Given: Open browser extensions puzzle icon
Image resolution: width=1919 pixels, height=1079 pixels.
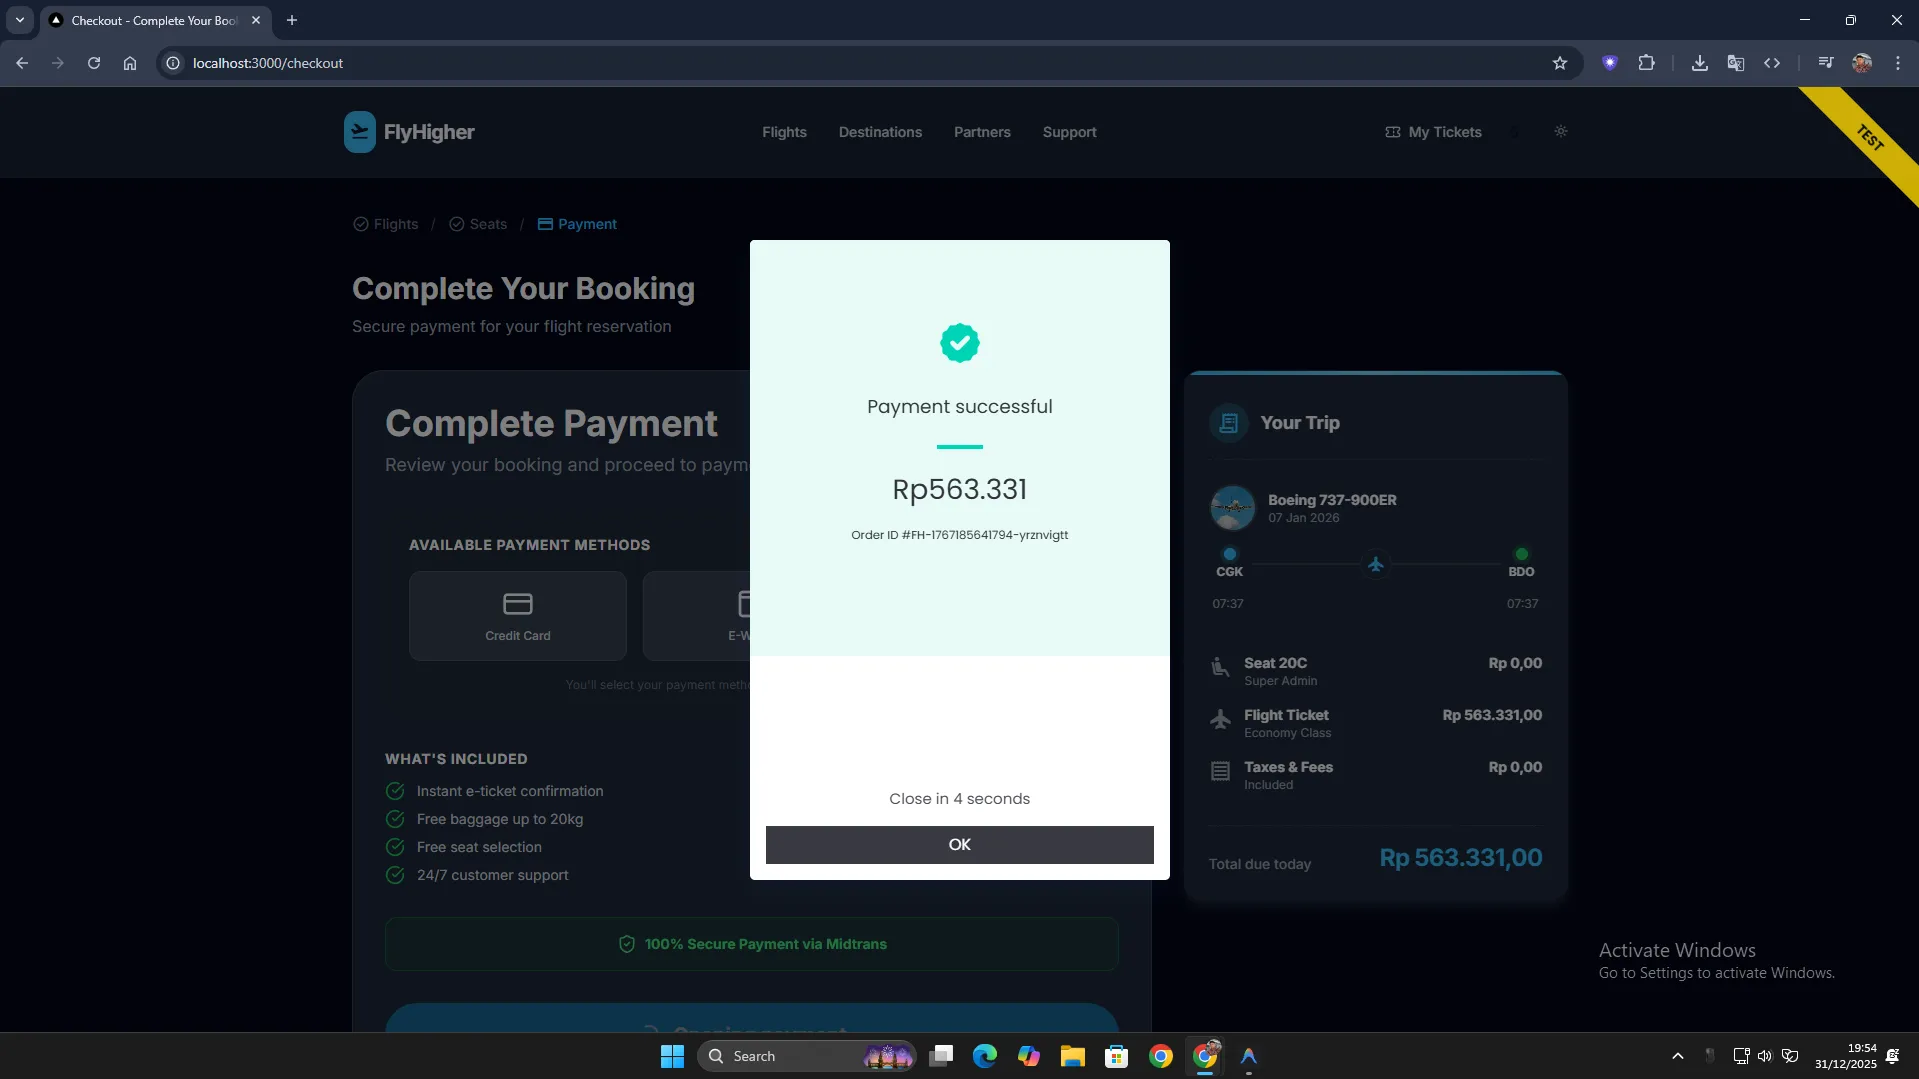Looking at the screenshot, I should click(1646, 63).
